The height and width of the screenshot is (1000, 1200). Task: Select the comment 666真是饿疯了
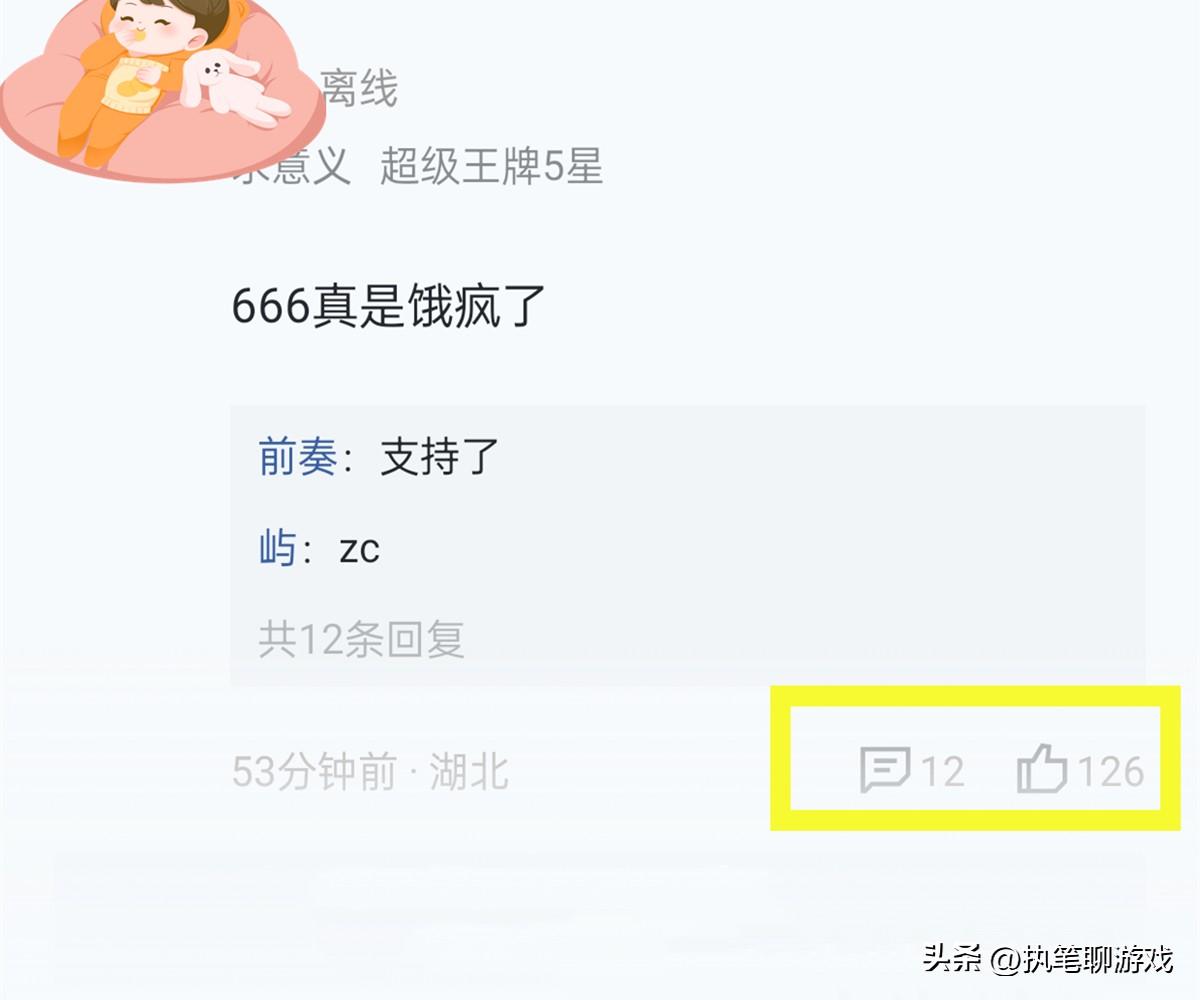tap(389, 305)
